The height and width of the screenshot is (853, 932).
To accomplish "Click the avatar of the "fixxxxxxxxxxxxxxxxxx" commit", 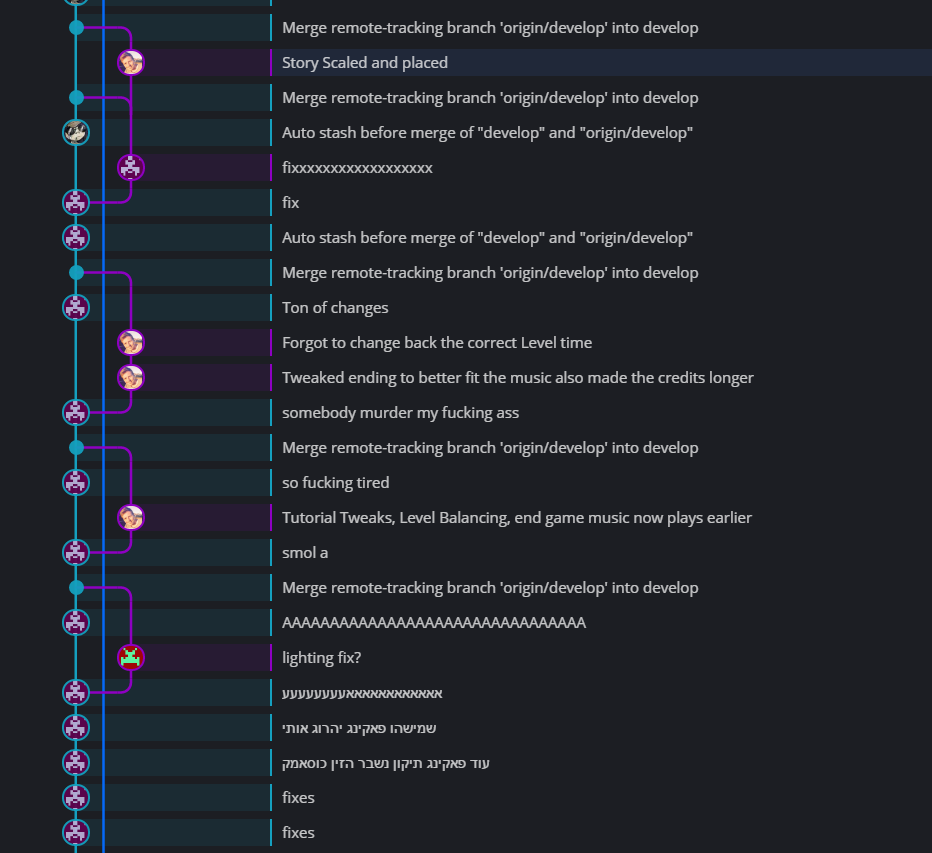I will [131, 168].
